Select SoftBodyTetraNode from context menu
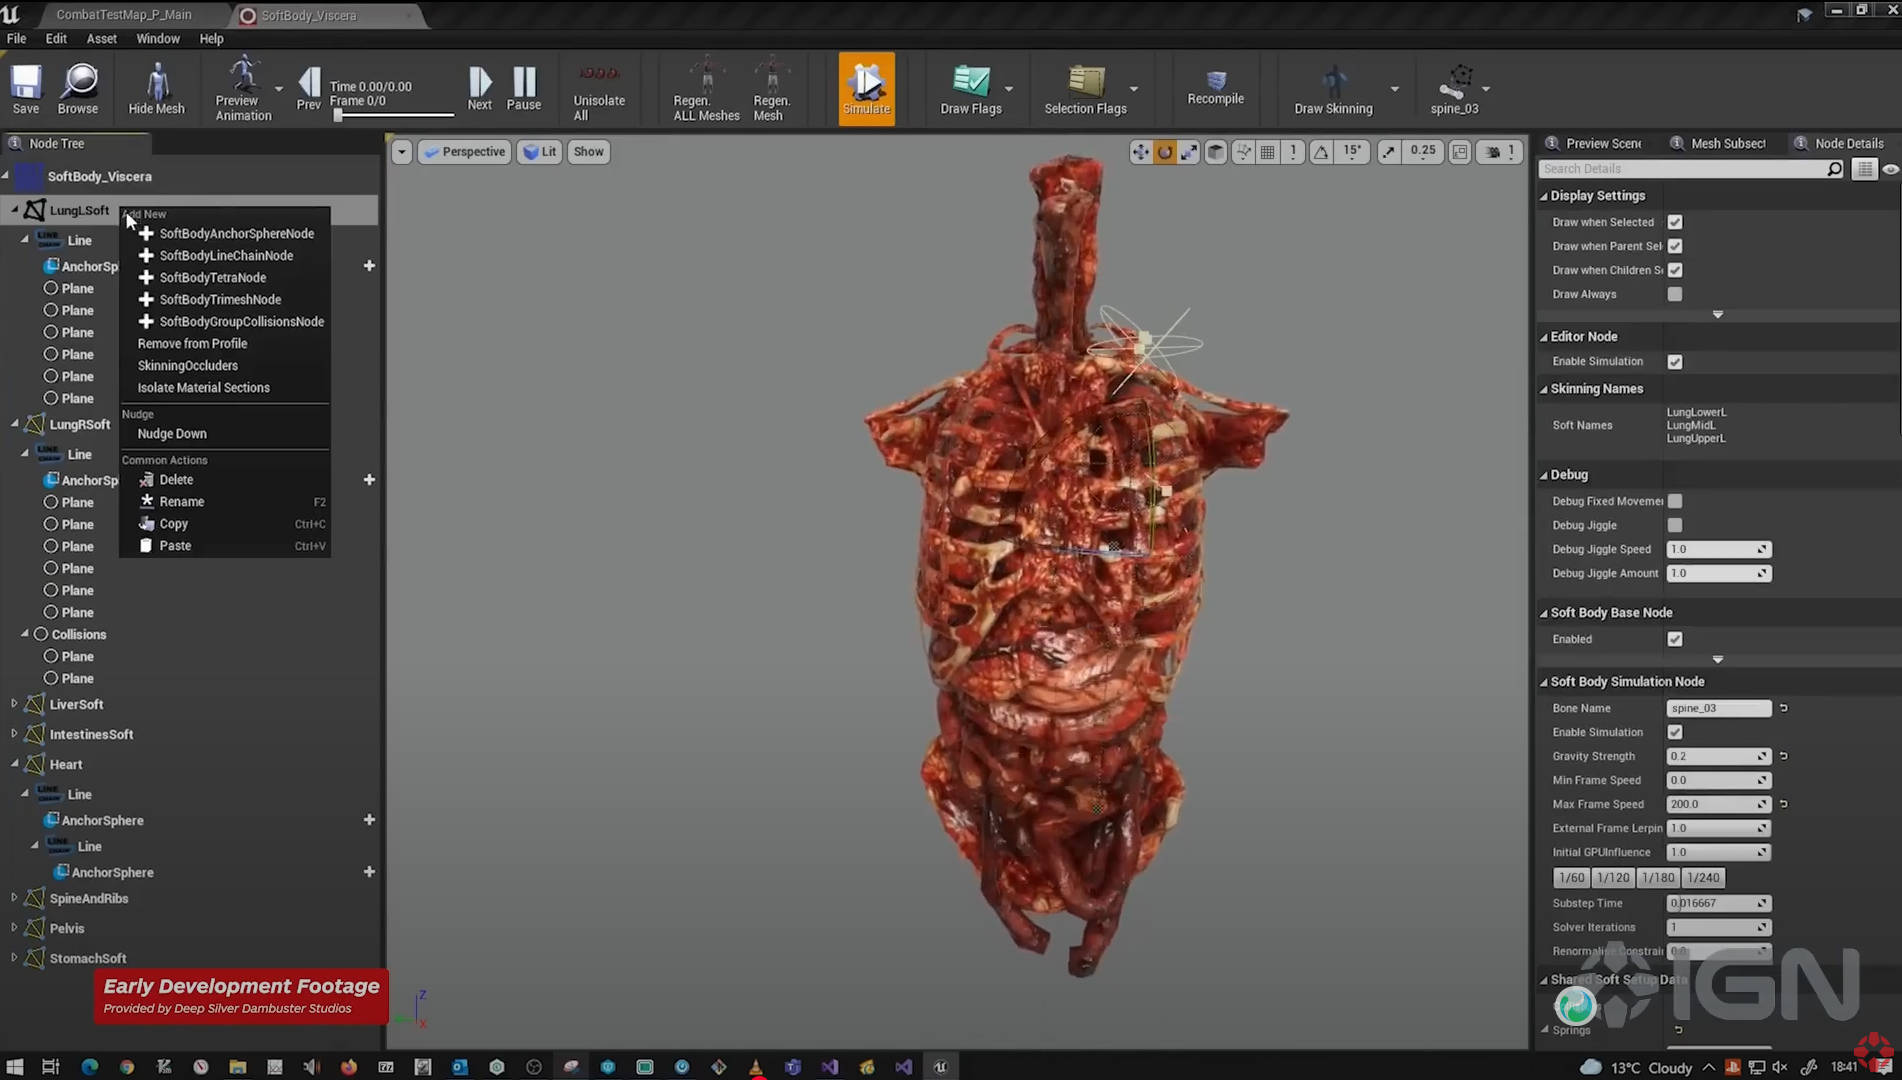The height and width of the screenshot is (1080, 1902). tap(212, 278)
